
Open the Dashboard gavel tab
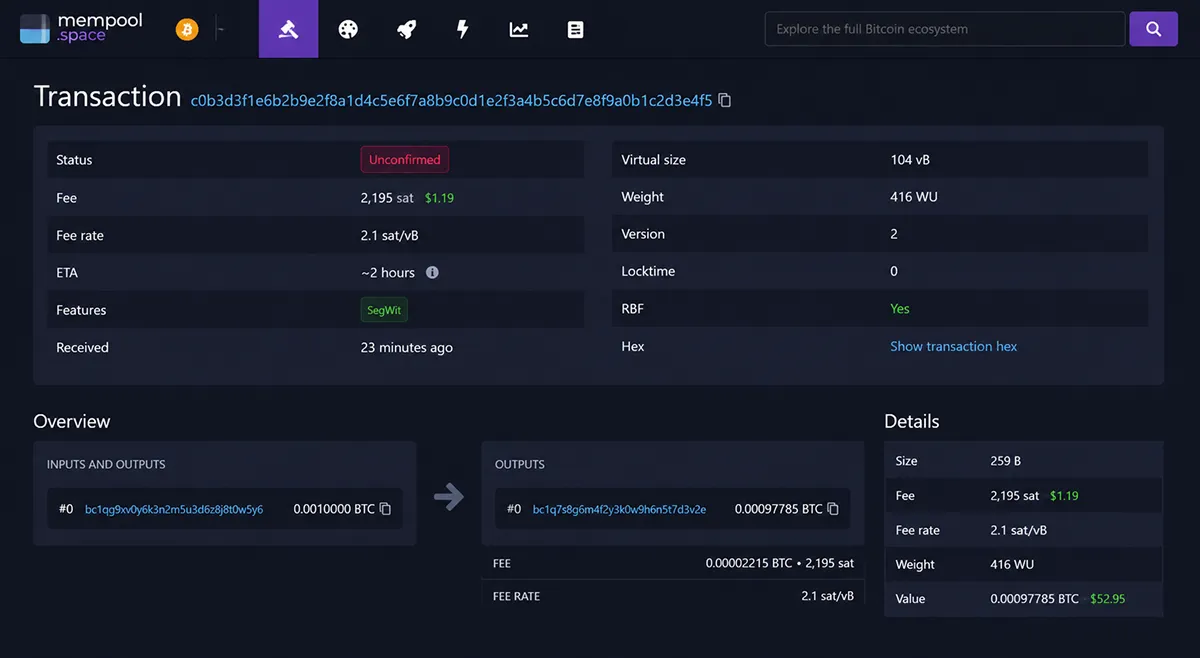(x=288, y=29)
